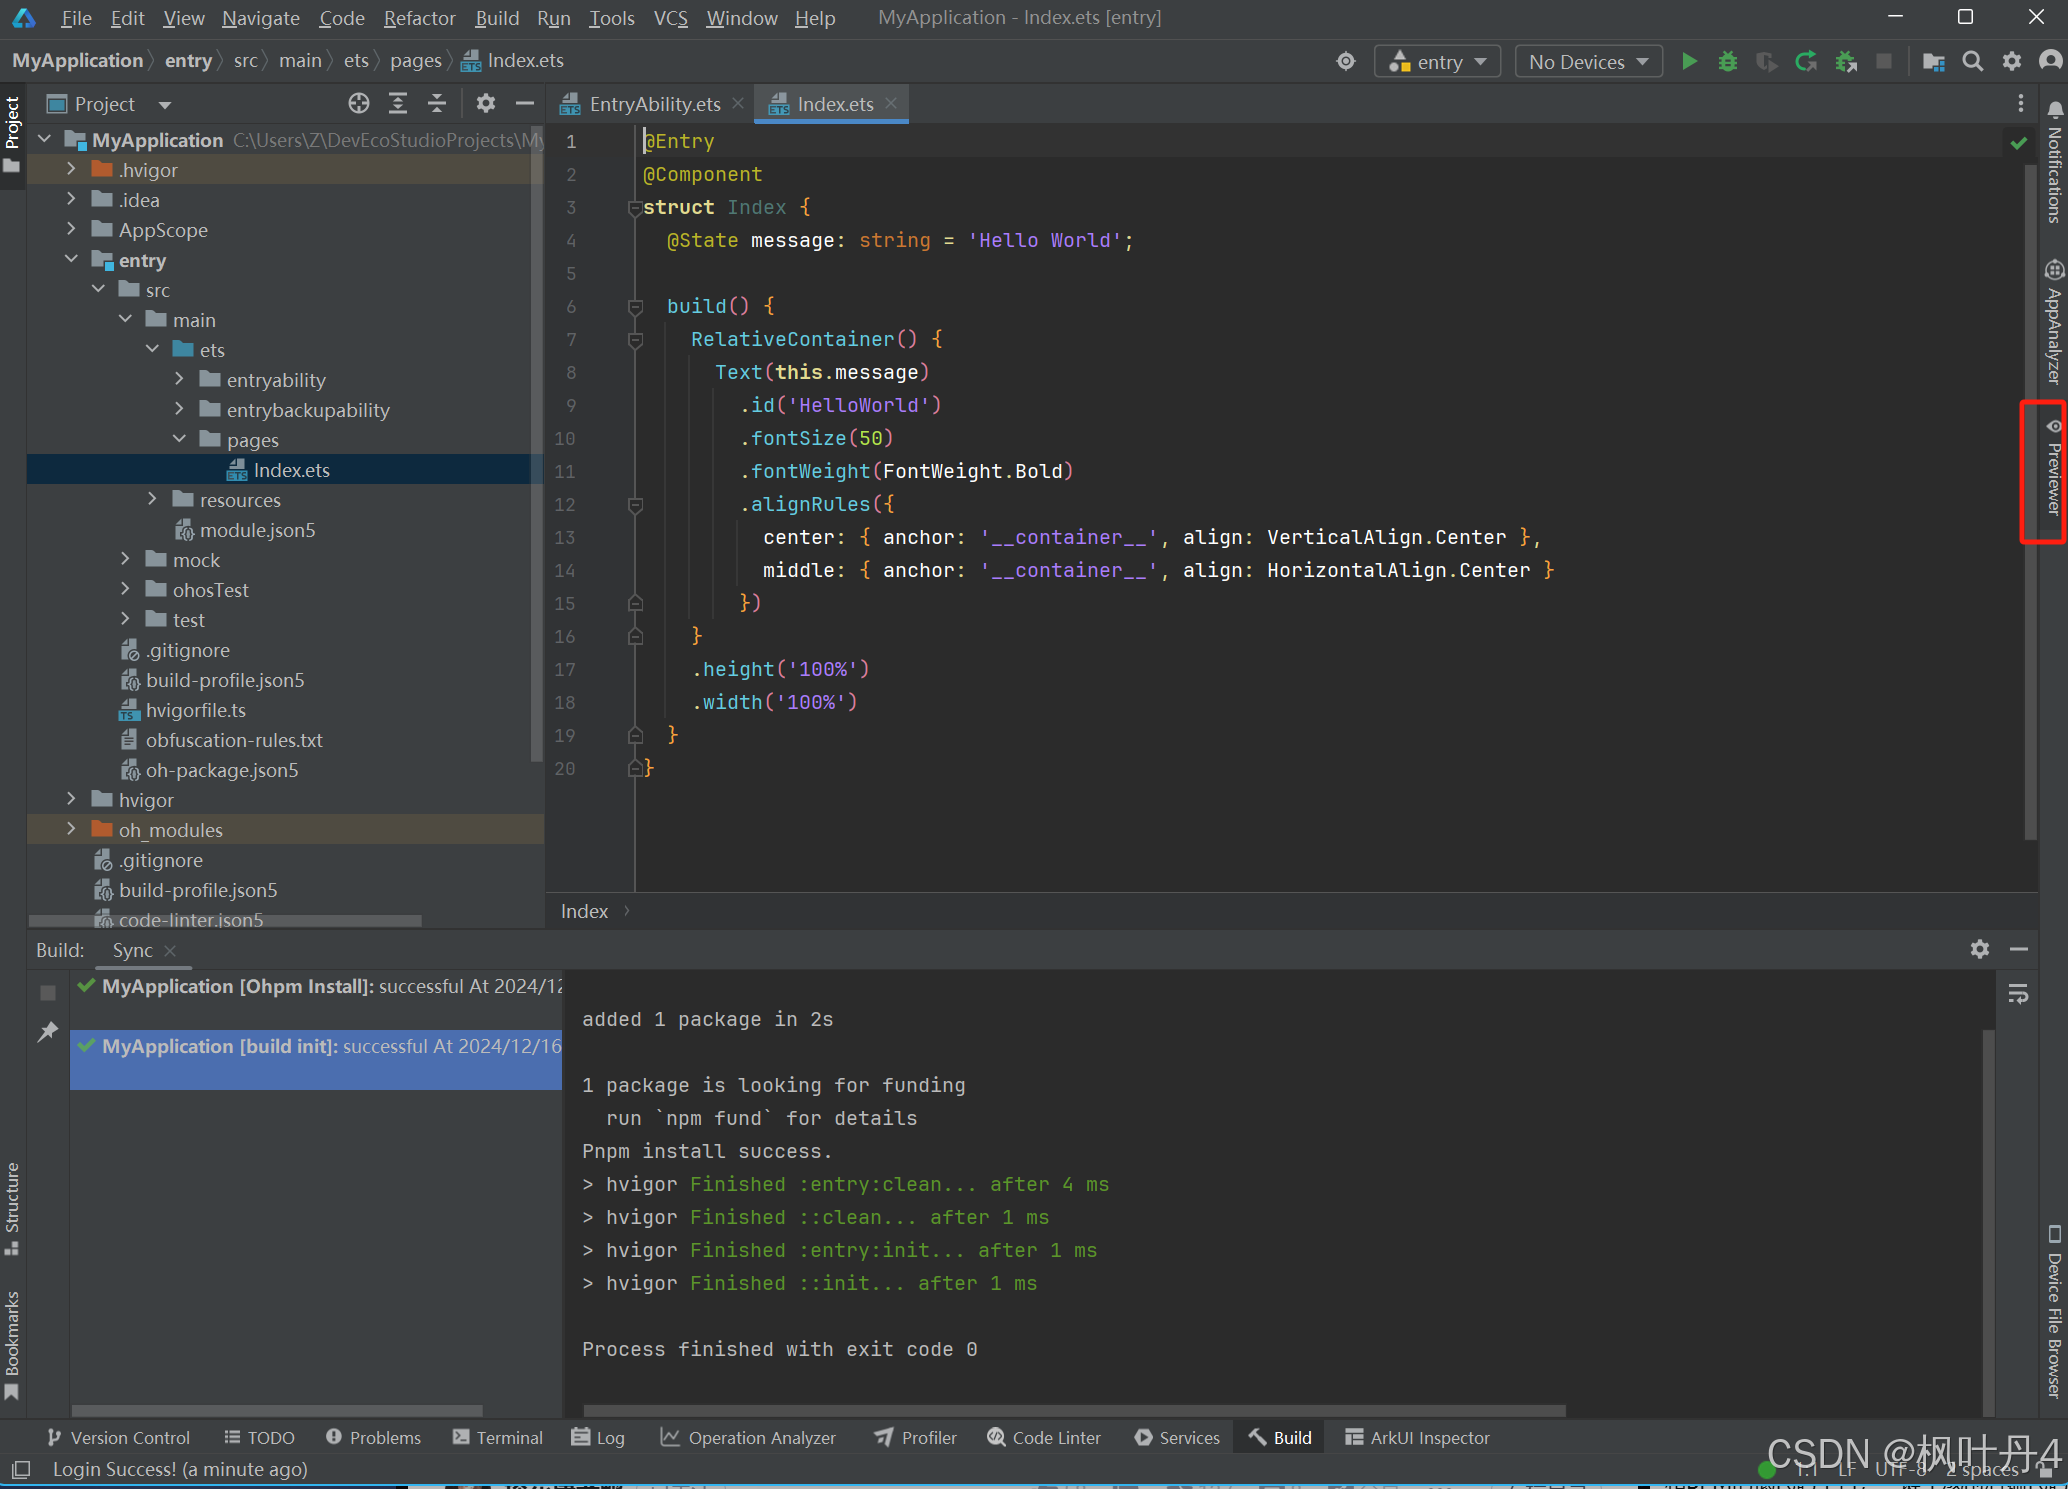2068x1489 pixels.
Task: Open the Refactor menu
Action: [419, 18]
